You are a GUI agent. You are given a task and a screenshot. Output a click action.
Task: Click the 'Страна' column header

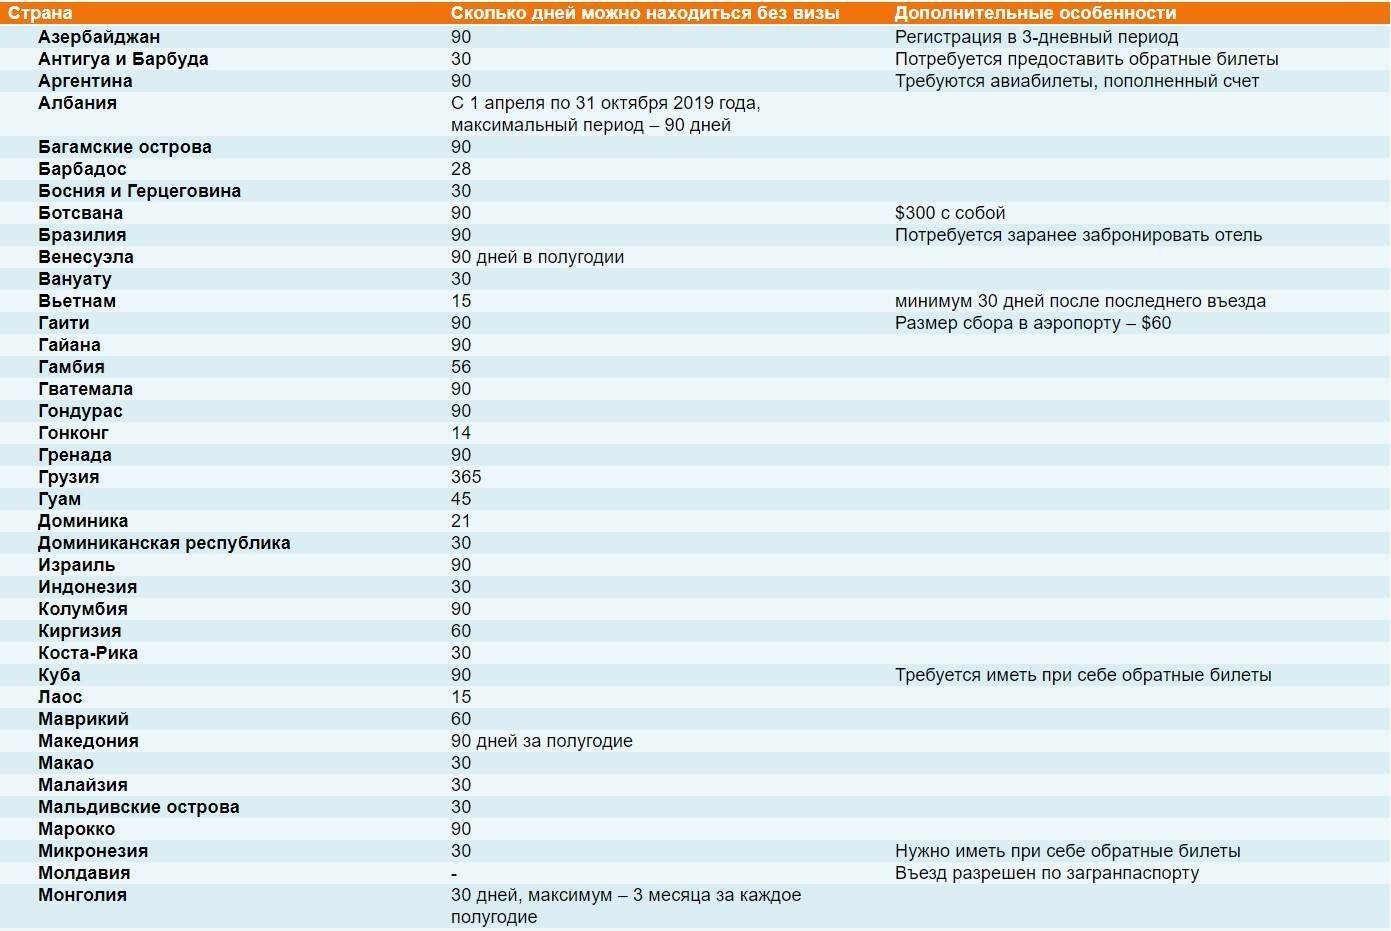(40, 13)
